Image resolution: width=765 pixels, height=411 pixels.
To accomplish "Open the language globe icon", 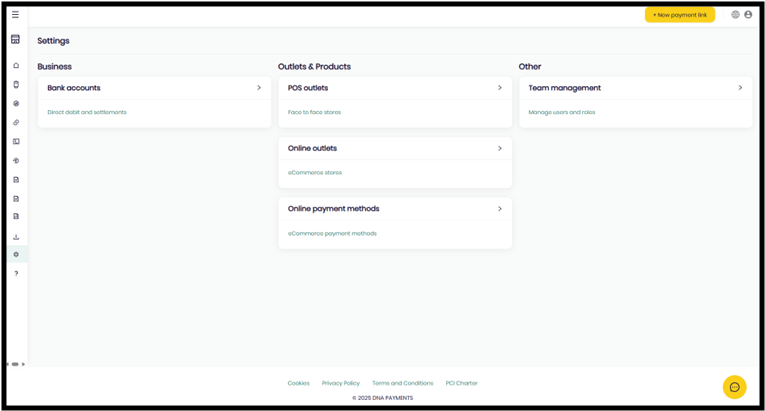I will [x=736, y=15].
